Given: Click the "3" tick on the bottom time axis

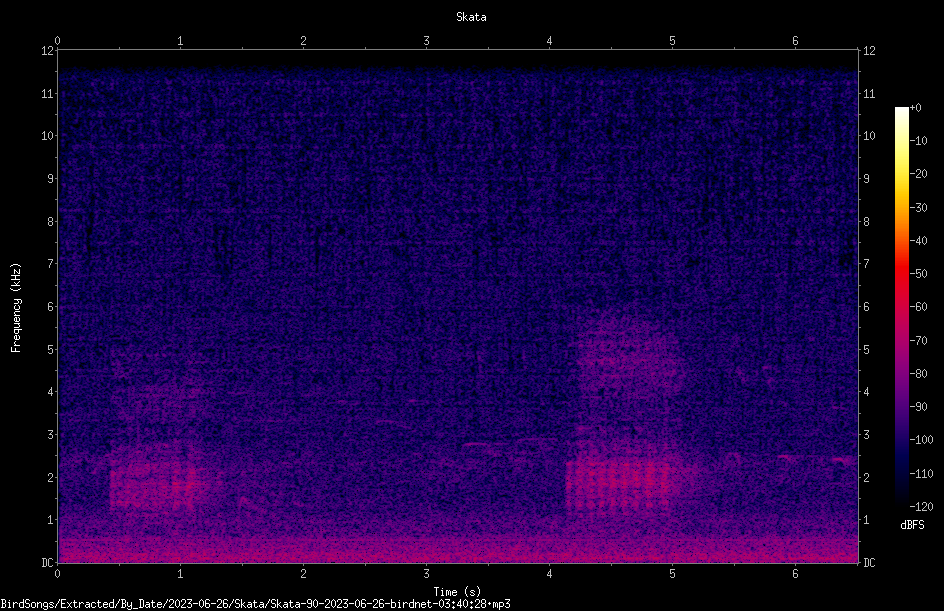Looking at the screenshot, I should point(426,574).
